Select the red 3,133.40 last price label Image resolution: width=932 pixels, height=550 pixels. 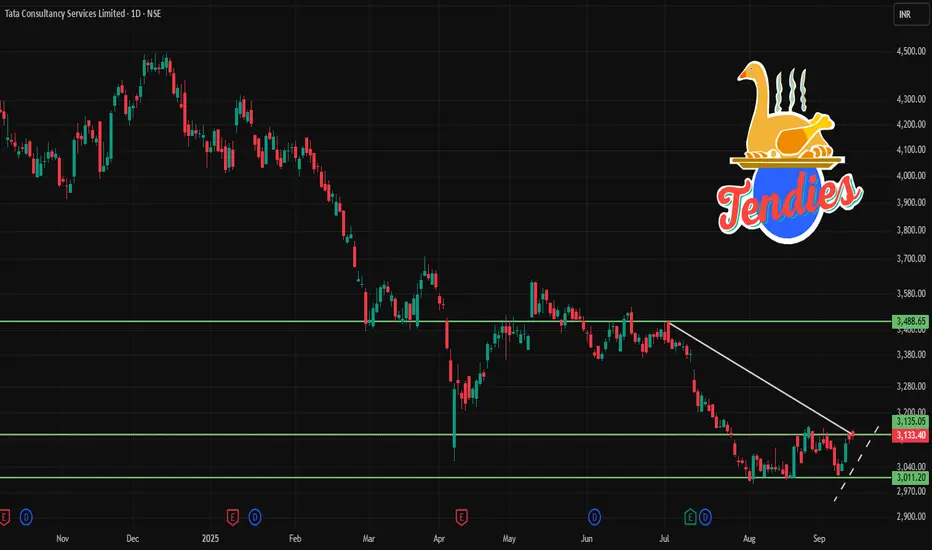pyautogui.click(x=911, y=435)
